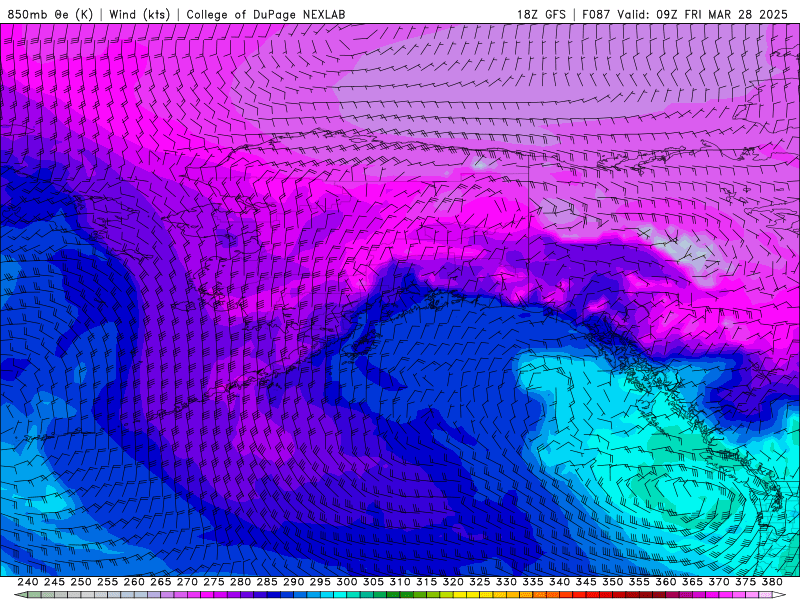Click the 280 value on the color scale
Screen dimensions: 800x600
tap(240, 582)
